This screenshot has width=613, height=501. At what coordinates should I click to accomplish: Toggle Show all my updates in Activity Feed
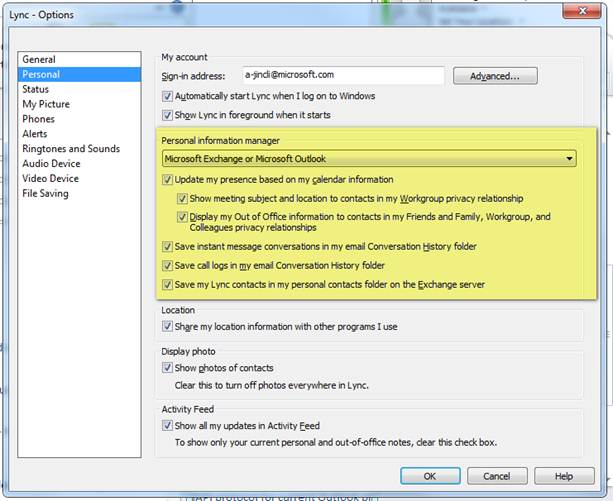pos(167,426)
